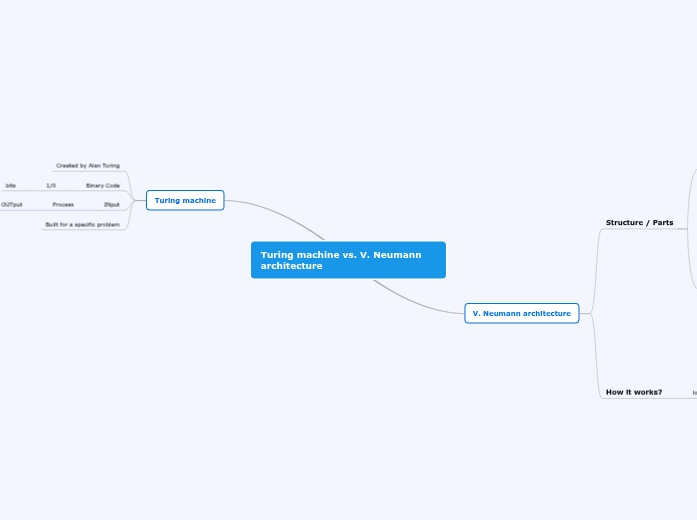Click the 'Turing machine' branch node
Image resolution: width=697 pixels, height=520 pixels.
pyautogui.click(x=185, y=200)
